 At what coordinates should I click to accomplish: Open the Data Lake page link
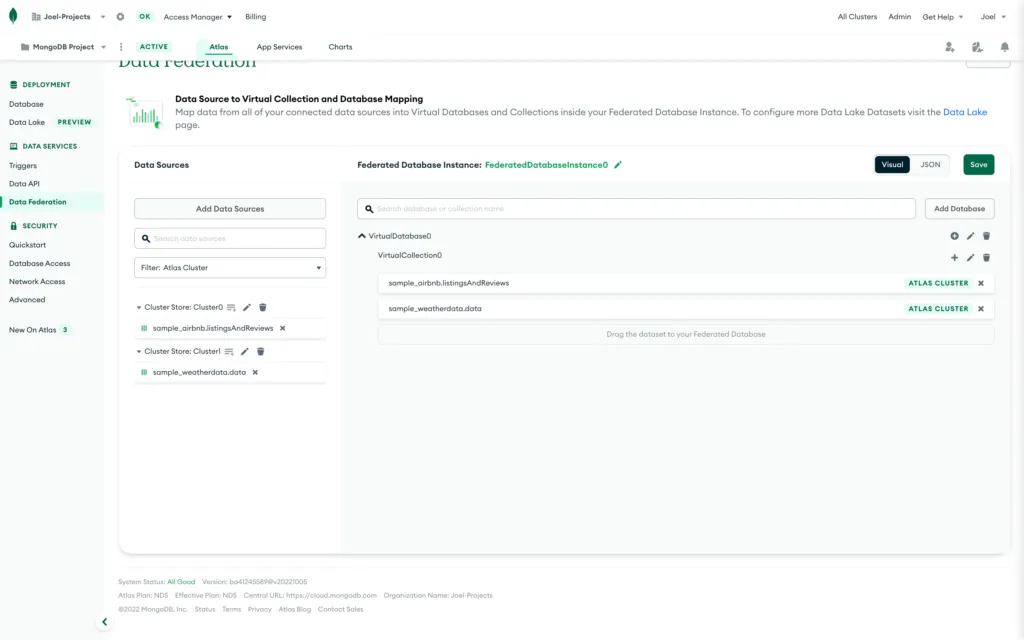[x=962, y=111]
